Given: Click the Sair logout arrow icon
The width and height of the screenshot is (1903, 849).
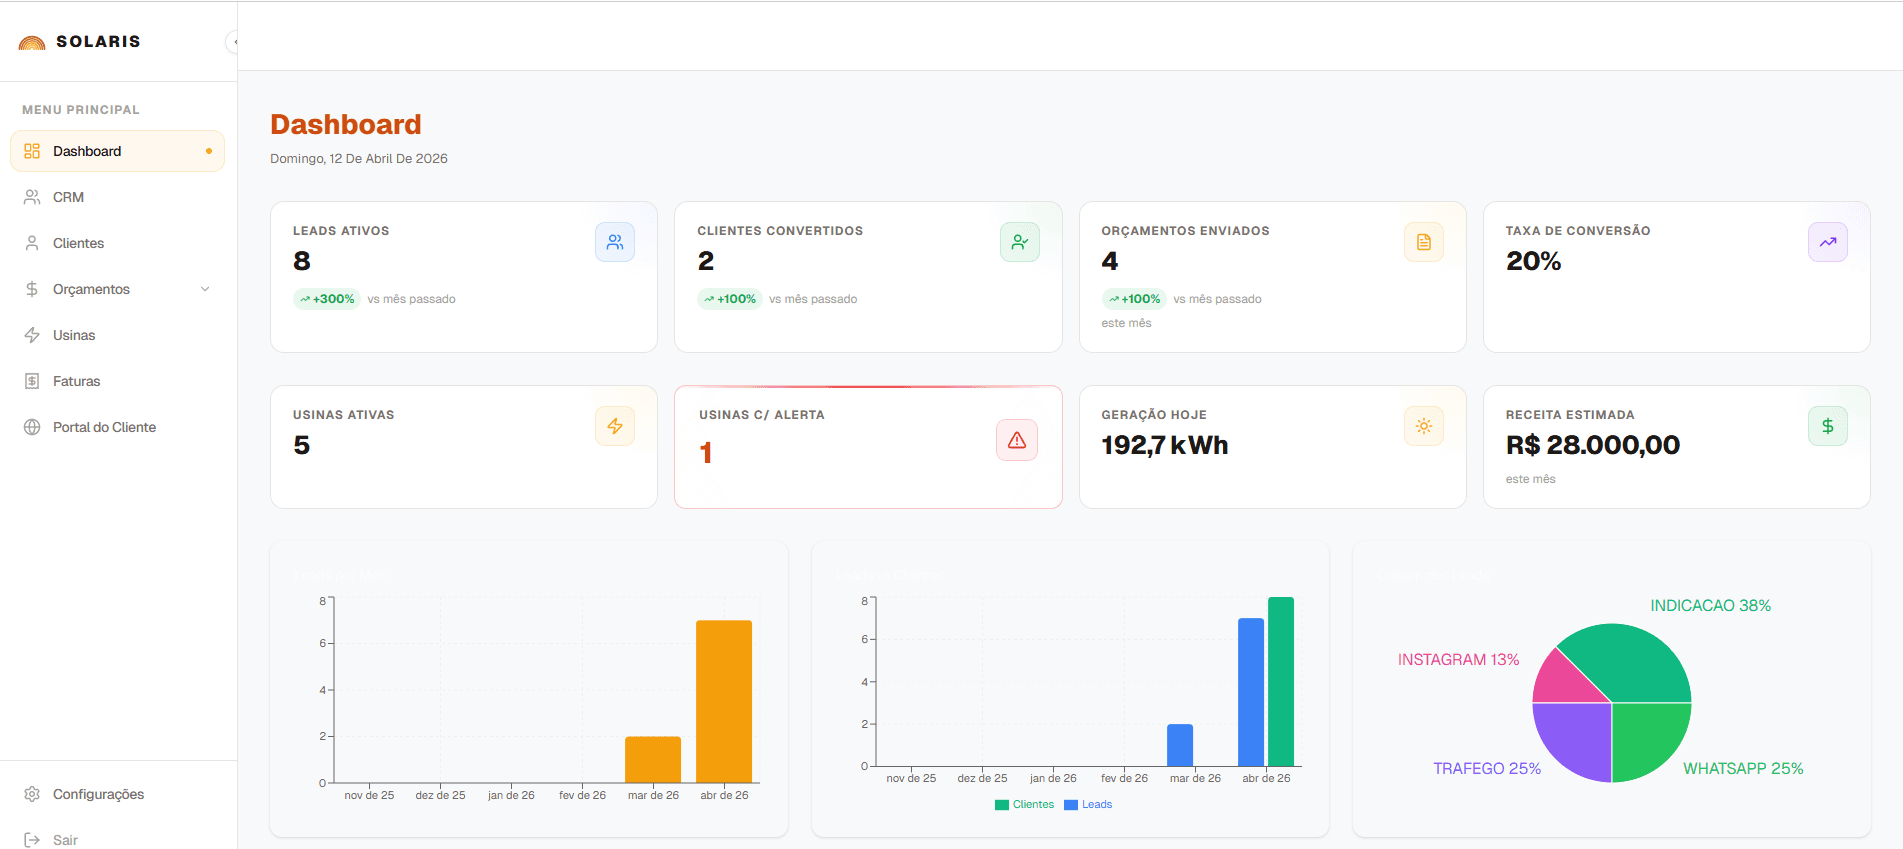Looking at the screenshot, I should click(x=32, y=840).
